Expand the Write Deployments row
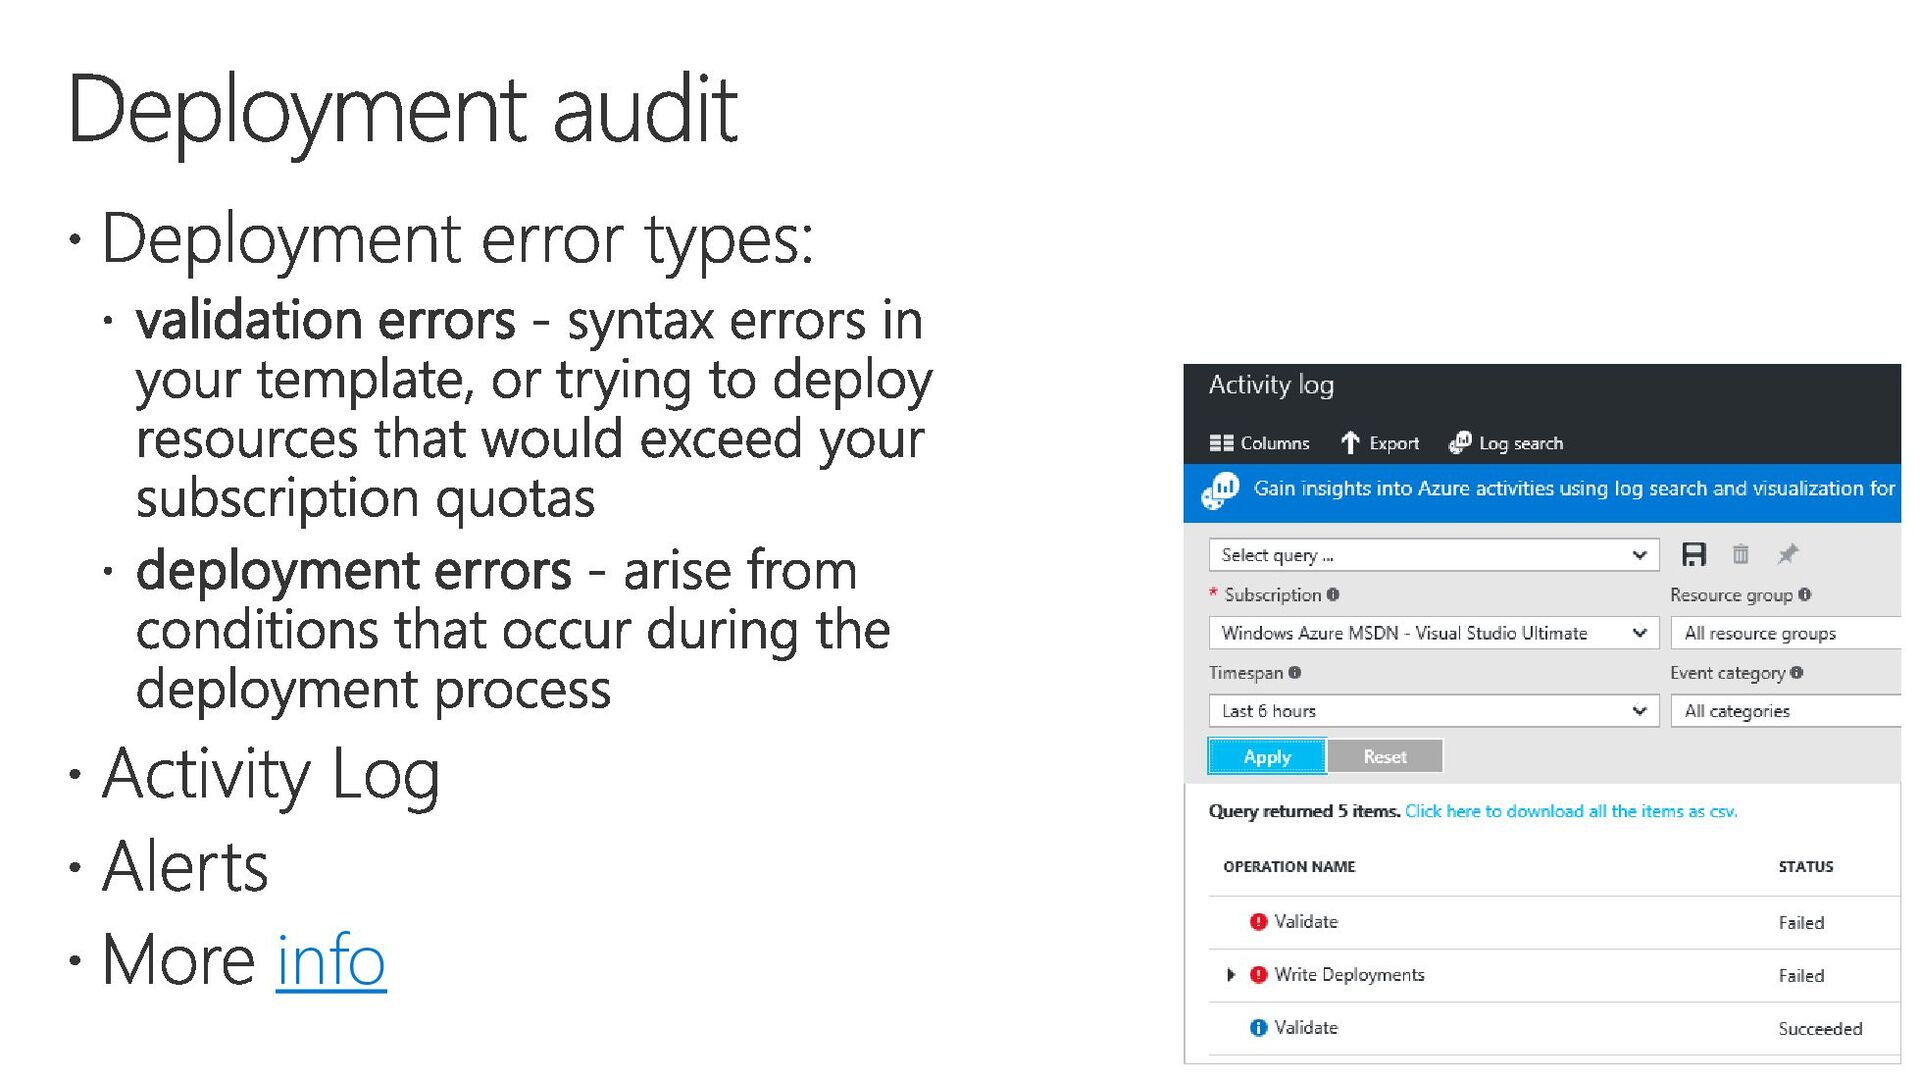 coord(1231,975)
